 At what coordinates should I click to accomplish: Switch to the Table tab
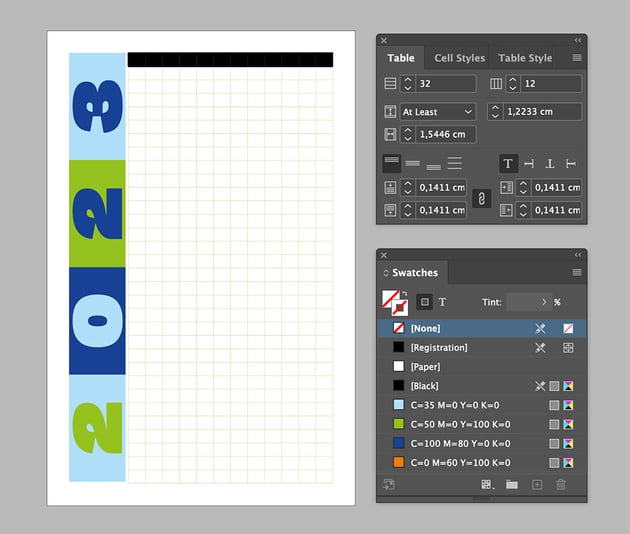(401, 58)
